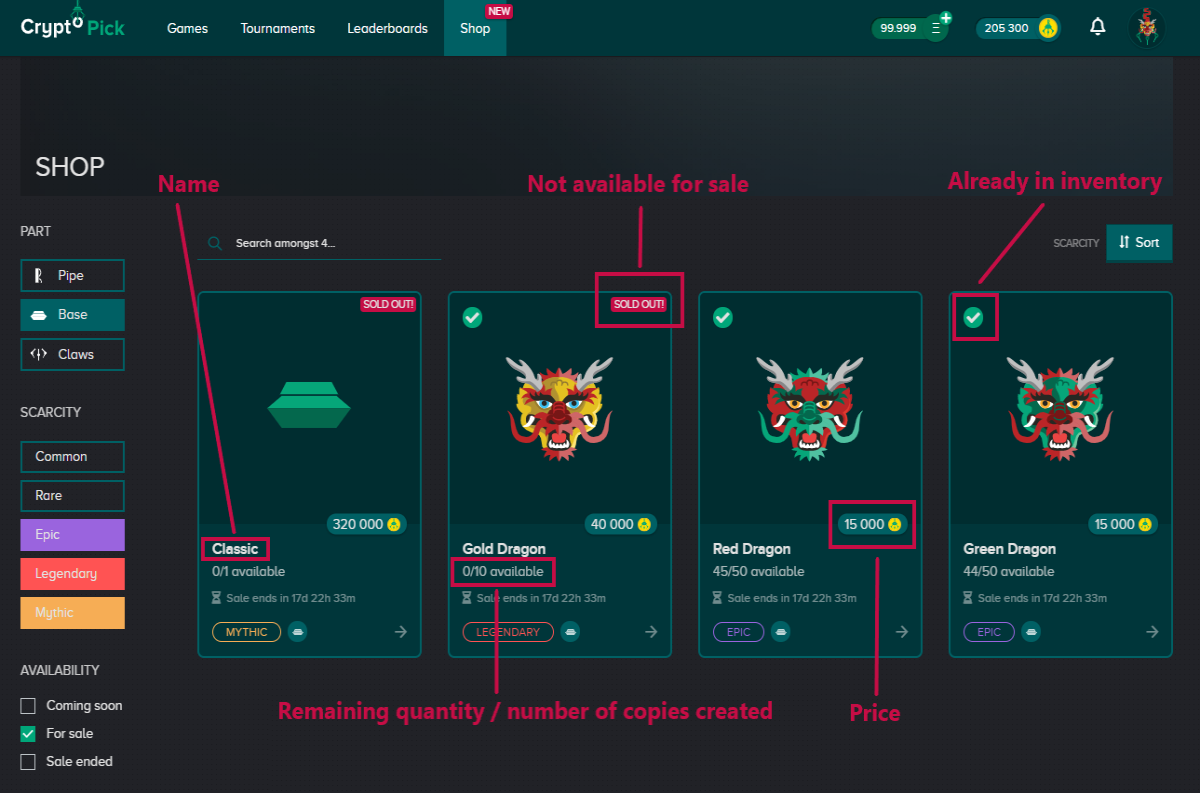Screen dimensions: 1200x793
Task: Open the Classic base thumbnail
Action: click(x=309, y=404)
